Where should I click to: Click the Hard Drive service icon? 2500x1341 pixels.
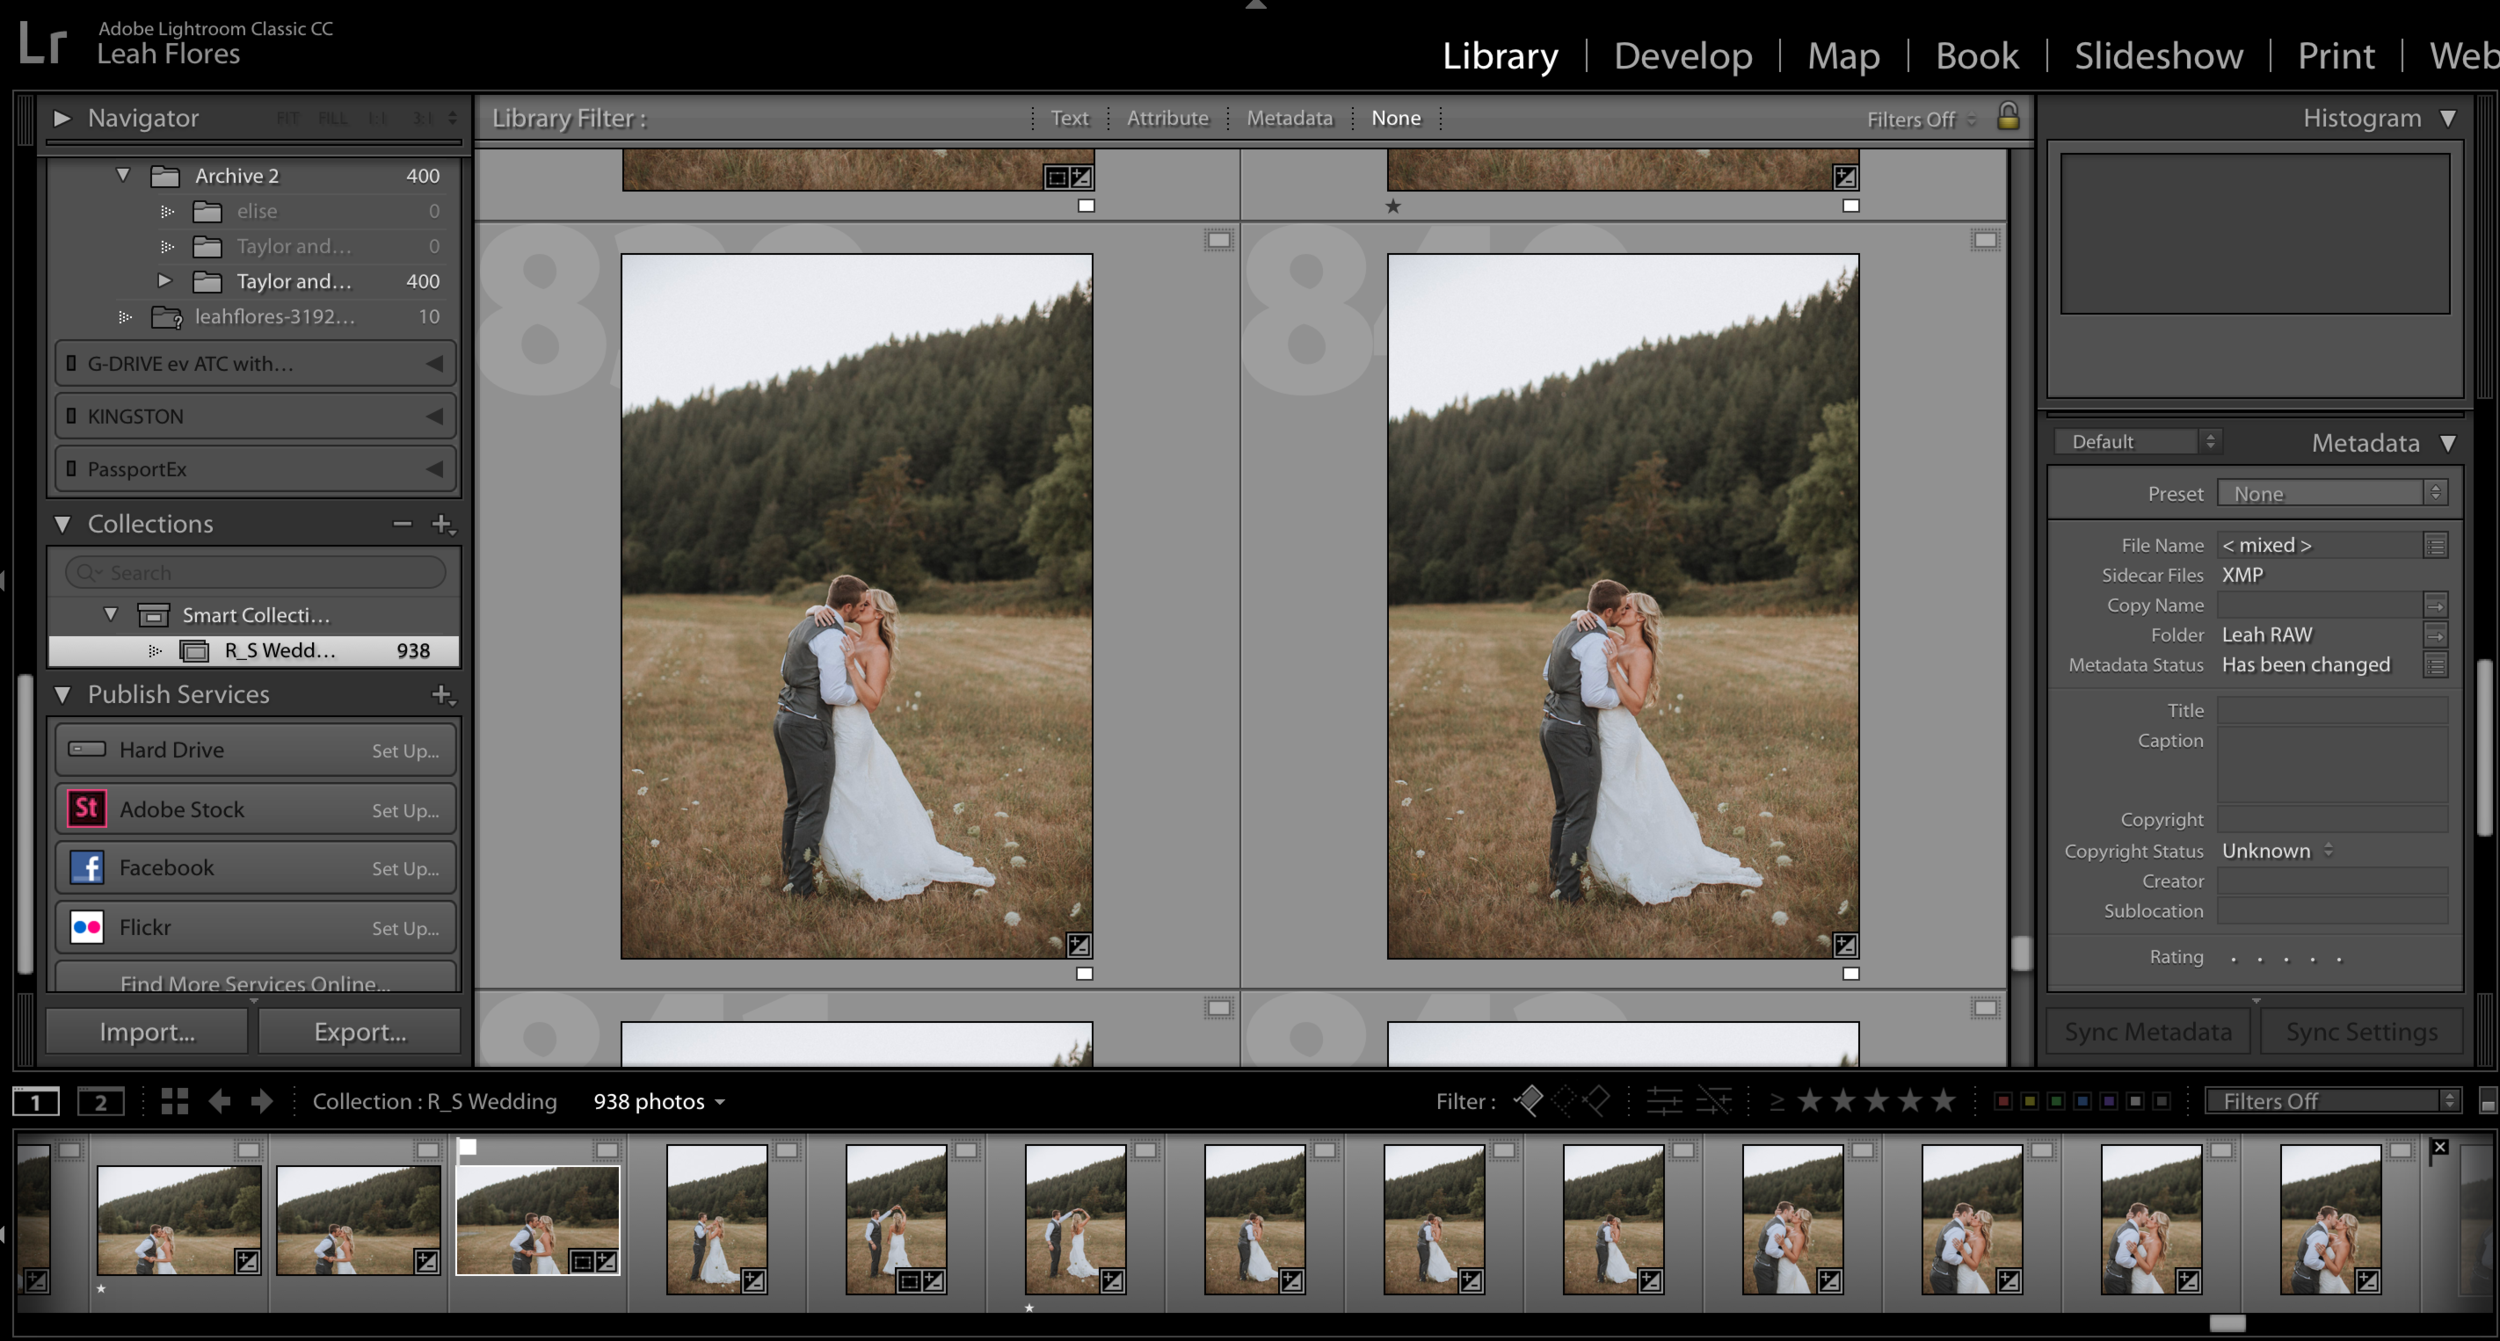pos(87,749)
